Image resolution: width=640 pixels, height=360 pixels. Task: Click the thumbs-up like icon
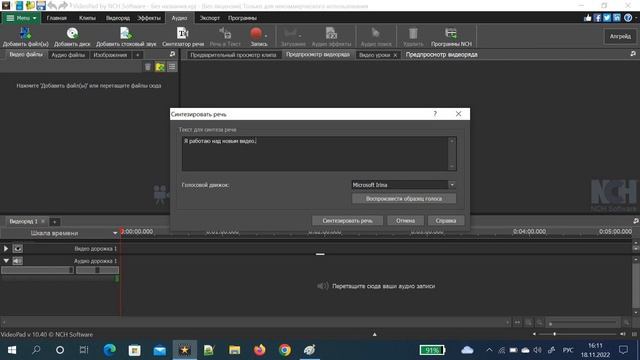[587, 18]
